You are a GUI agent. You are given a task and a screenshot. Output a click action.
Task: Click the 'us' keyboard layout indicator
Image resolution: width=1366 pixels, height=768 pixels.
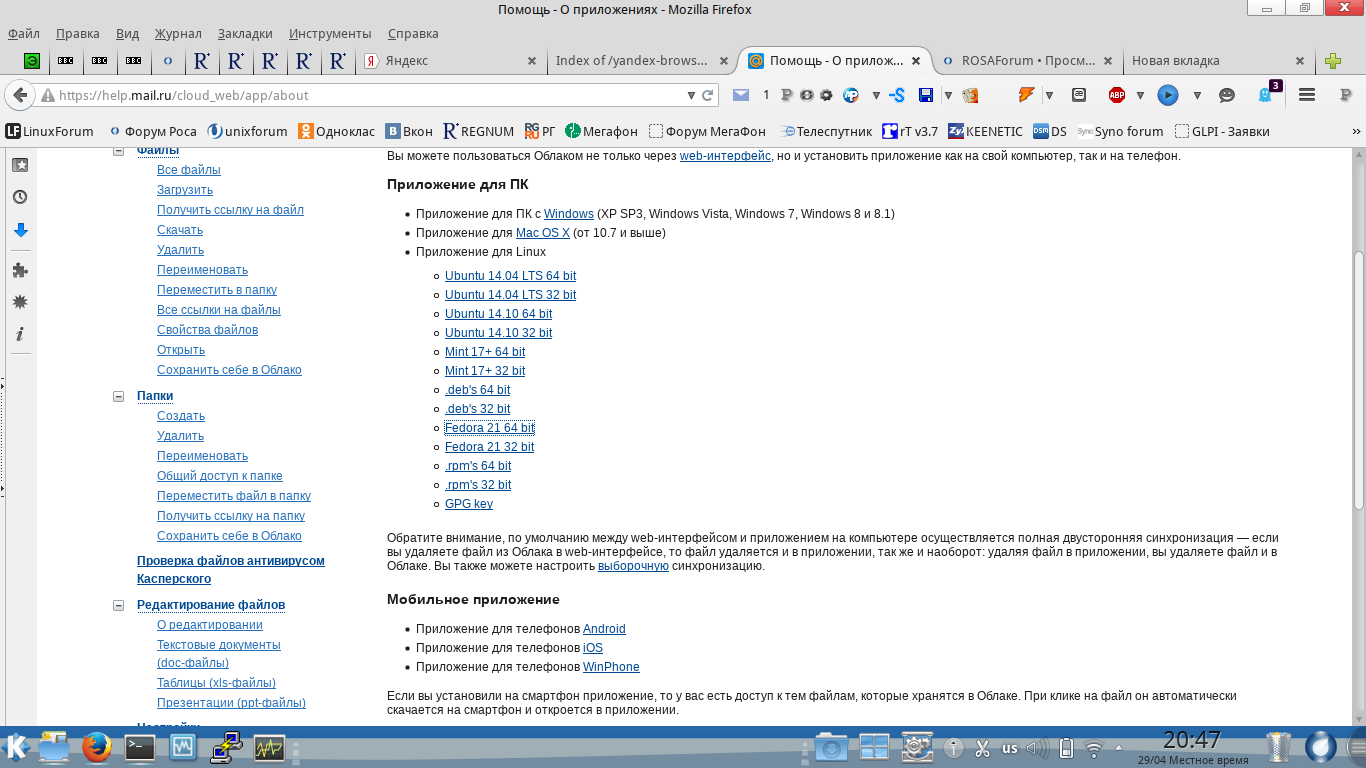pyautogui.click(x=1010, y=748)
